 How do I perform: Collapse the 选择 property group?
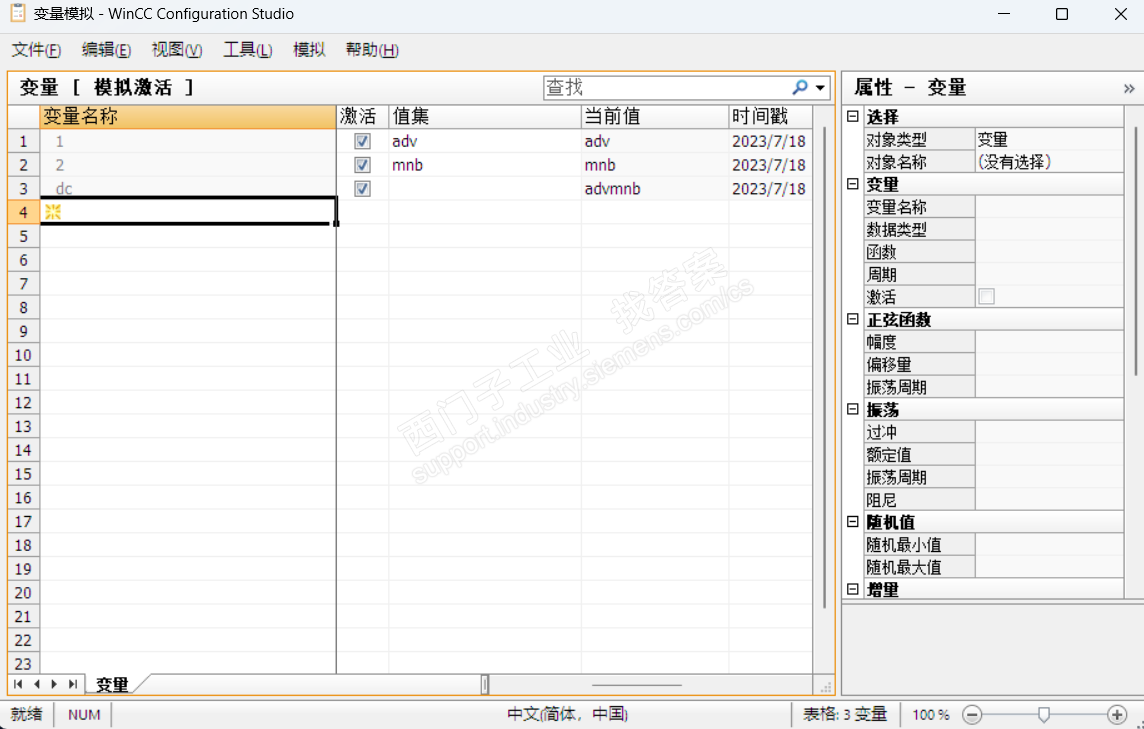click(852, 116)
